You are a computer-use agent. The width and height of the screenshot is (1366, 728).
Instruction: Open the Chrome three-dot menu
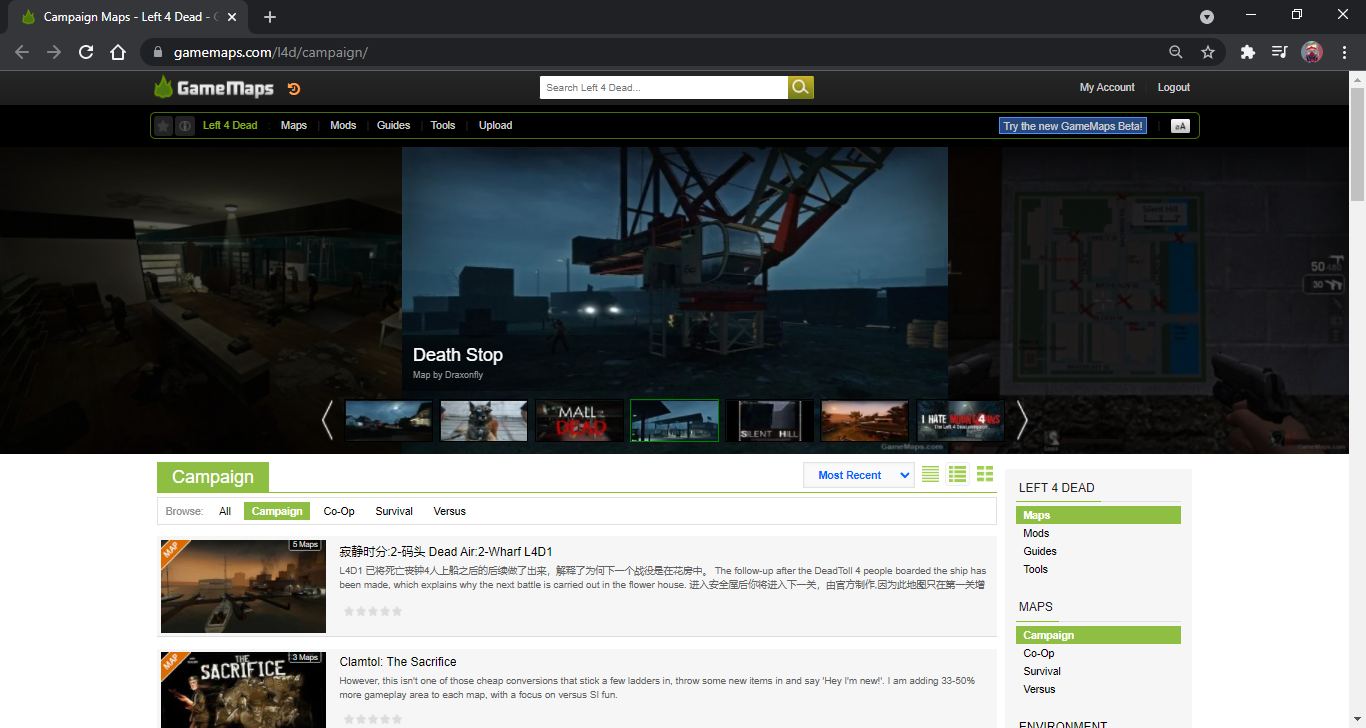pos(1345,52)
